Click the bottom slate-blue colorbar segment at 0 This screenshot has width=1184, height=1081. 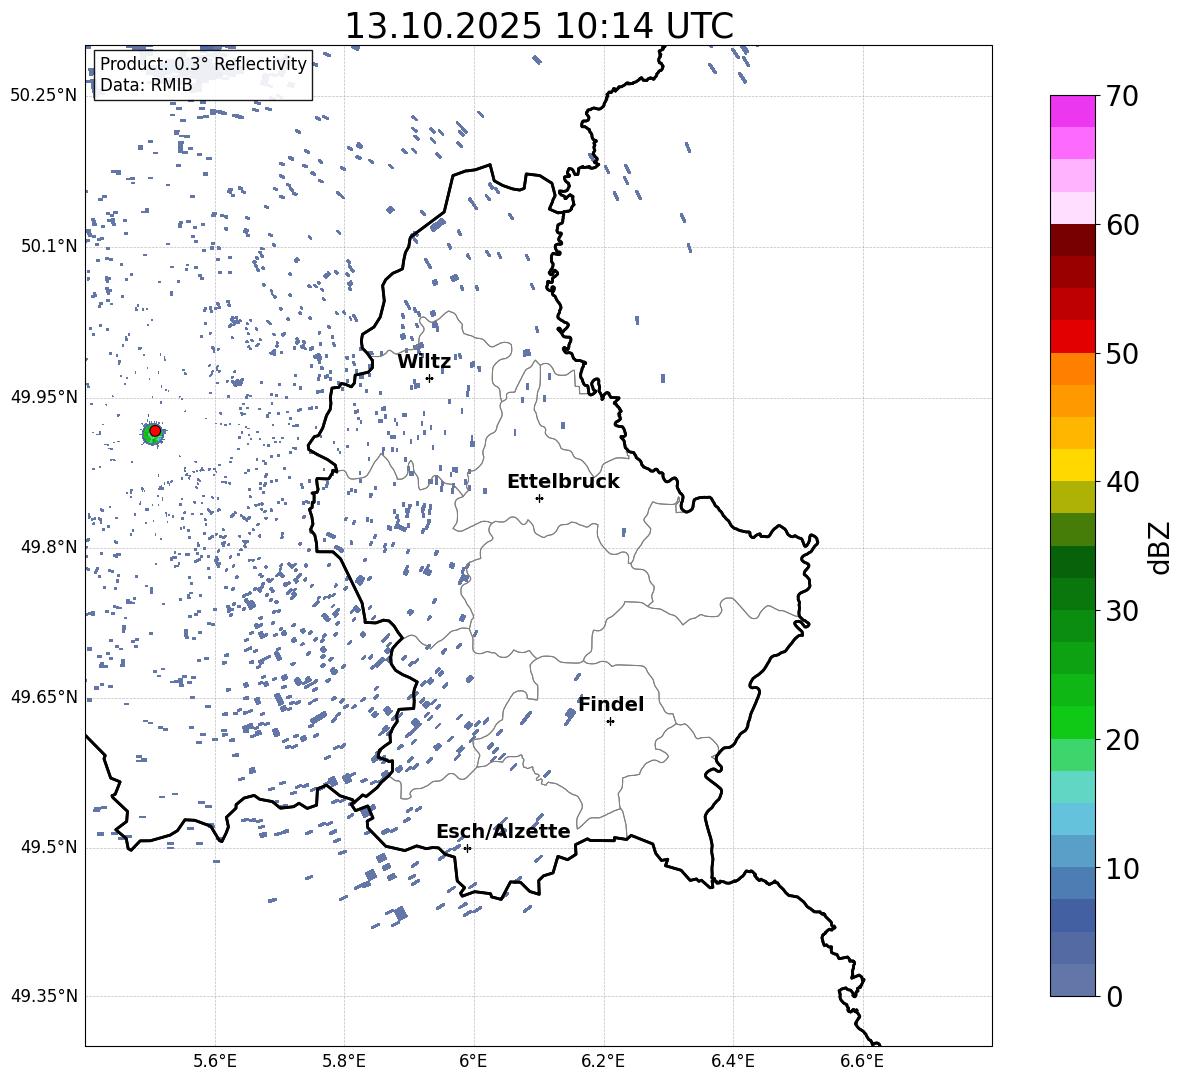tap(1072, 980)
